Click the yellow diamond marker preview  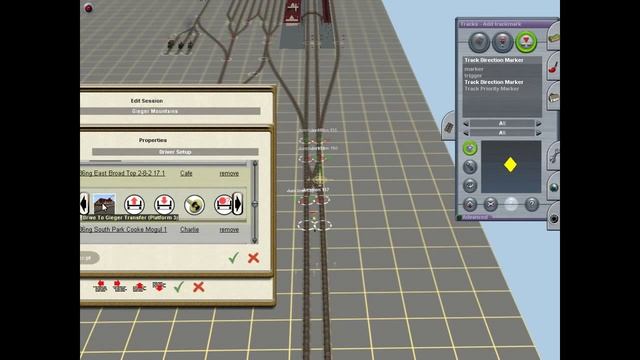[510, 165]
